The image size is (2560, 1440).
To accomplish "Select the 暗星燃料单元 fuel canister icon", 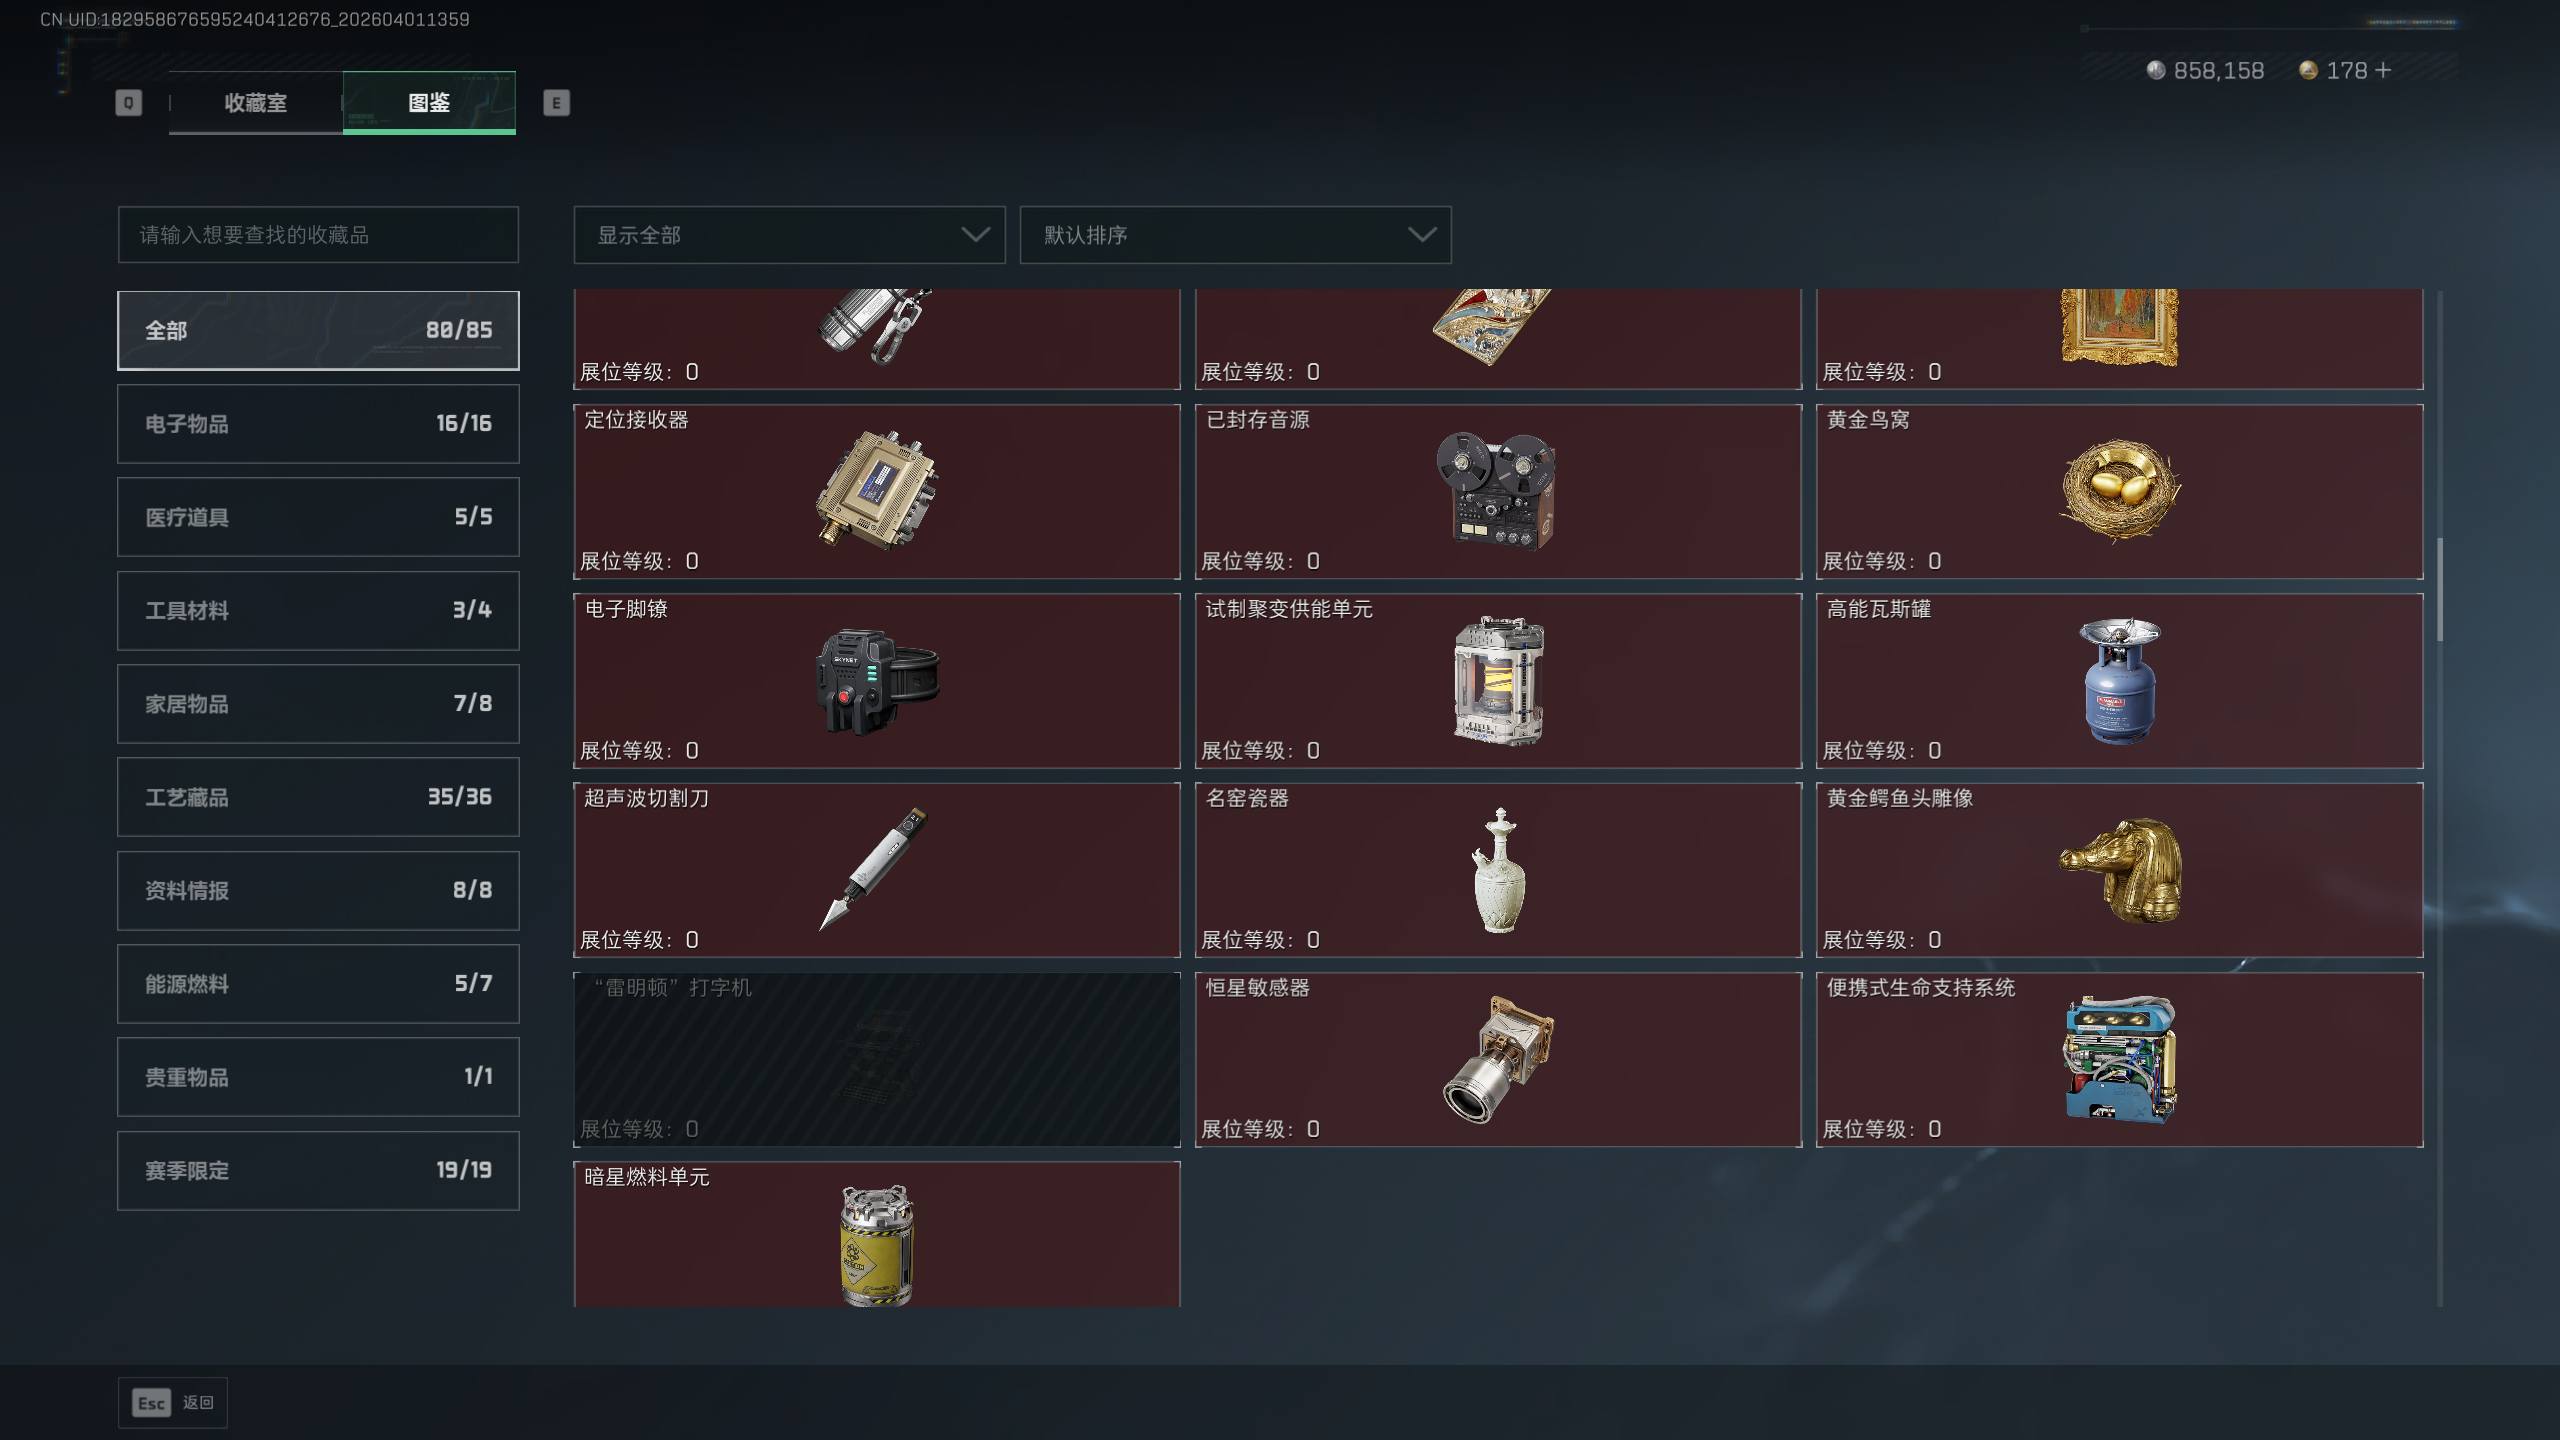I will [x=877, y=1245].
